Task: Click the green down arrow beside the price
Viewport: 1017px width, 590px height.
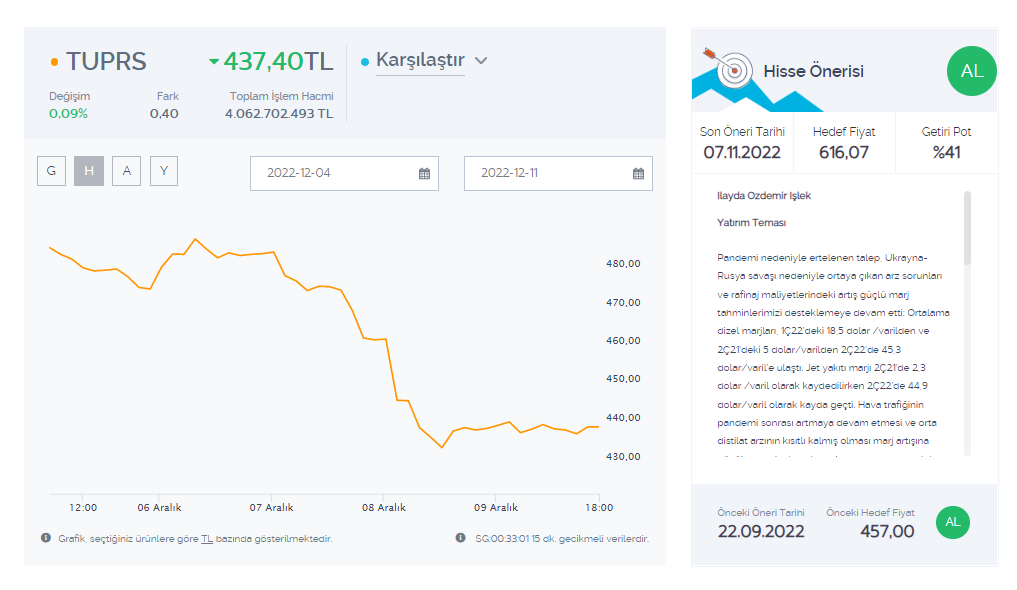Action: 214,62
